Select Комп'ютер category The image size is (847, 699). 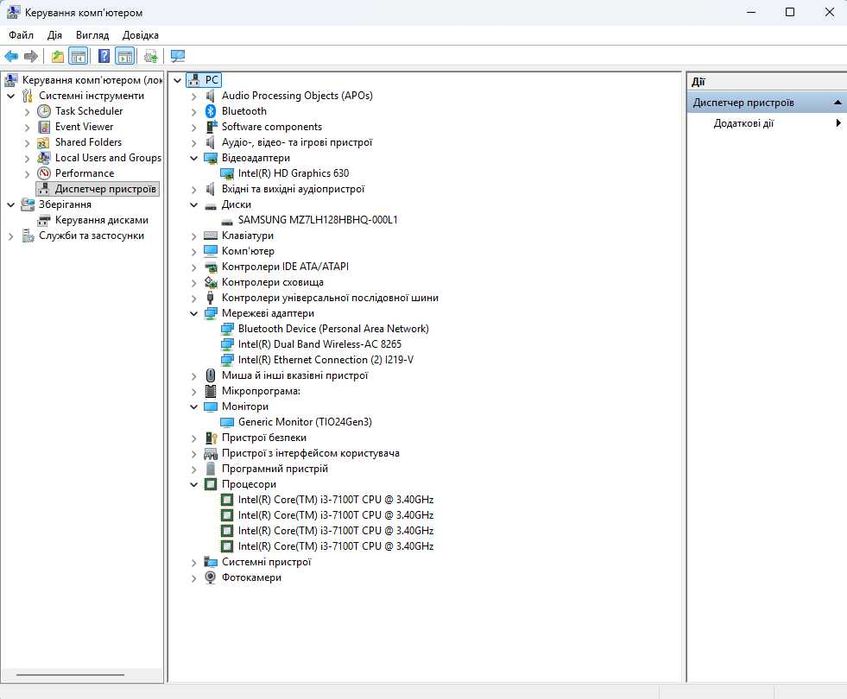pyautogui.click(x=248, y=251)
